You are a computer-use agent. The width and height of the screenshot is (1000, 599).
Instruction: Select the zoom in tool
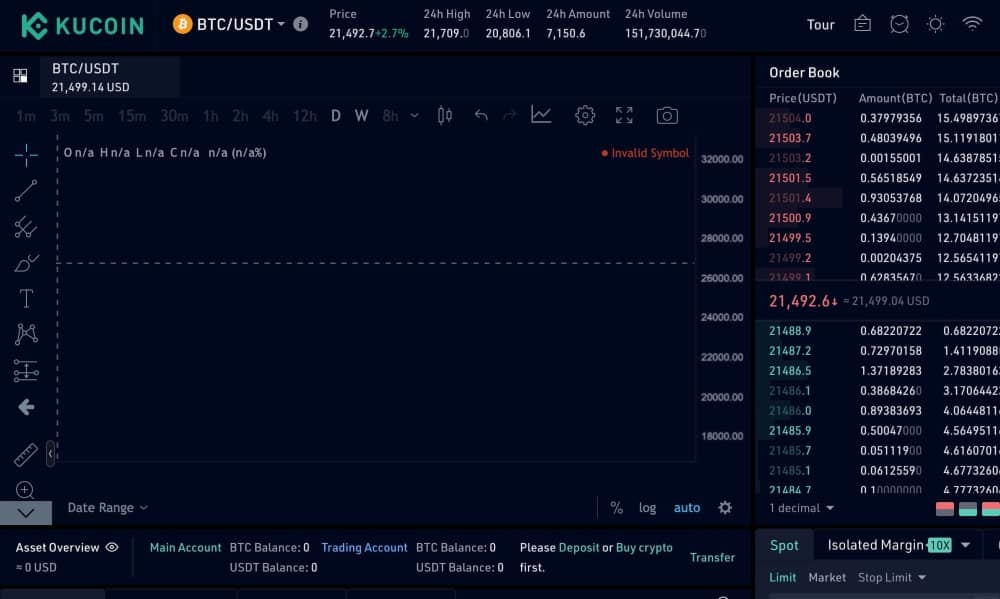tap(25, 490)
